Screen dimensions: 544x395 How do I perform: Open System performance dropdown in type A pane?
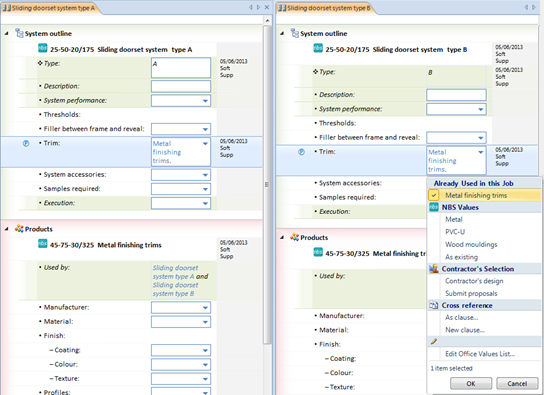(205, 101)
